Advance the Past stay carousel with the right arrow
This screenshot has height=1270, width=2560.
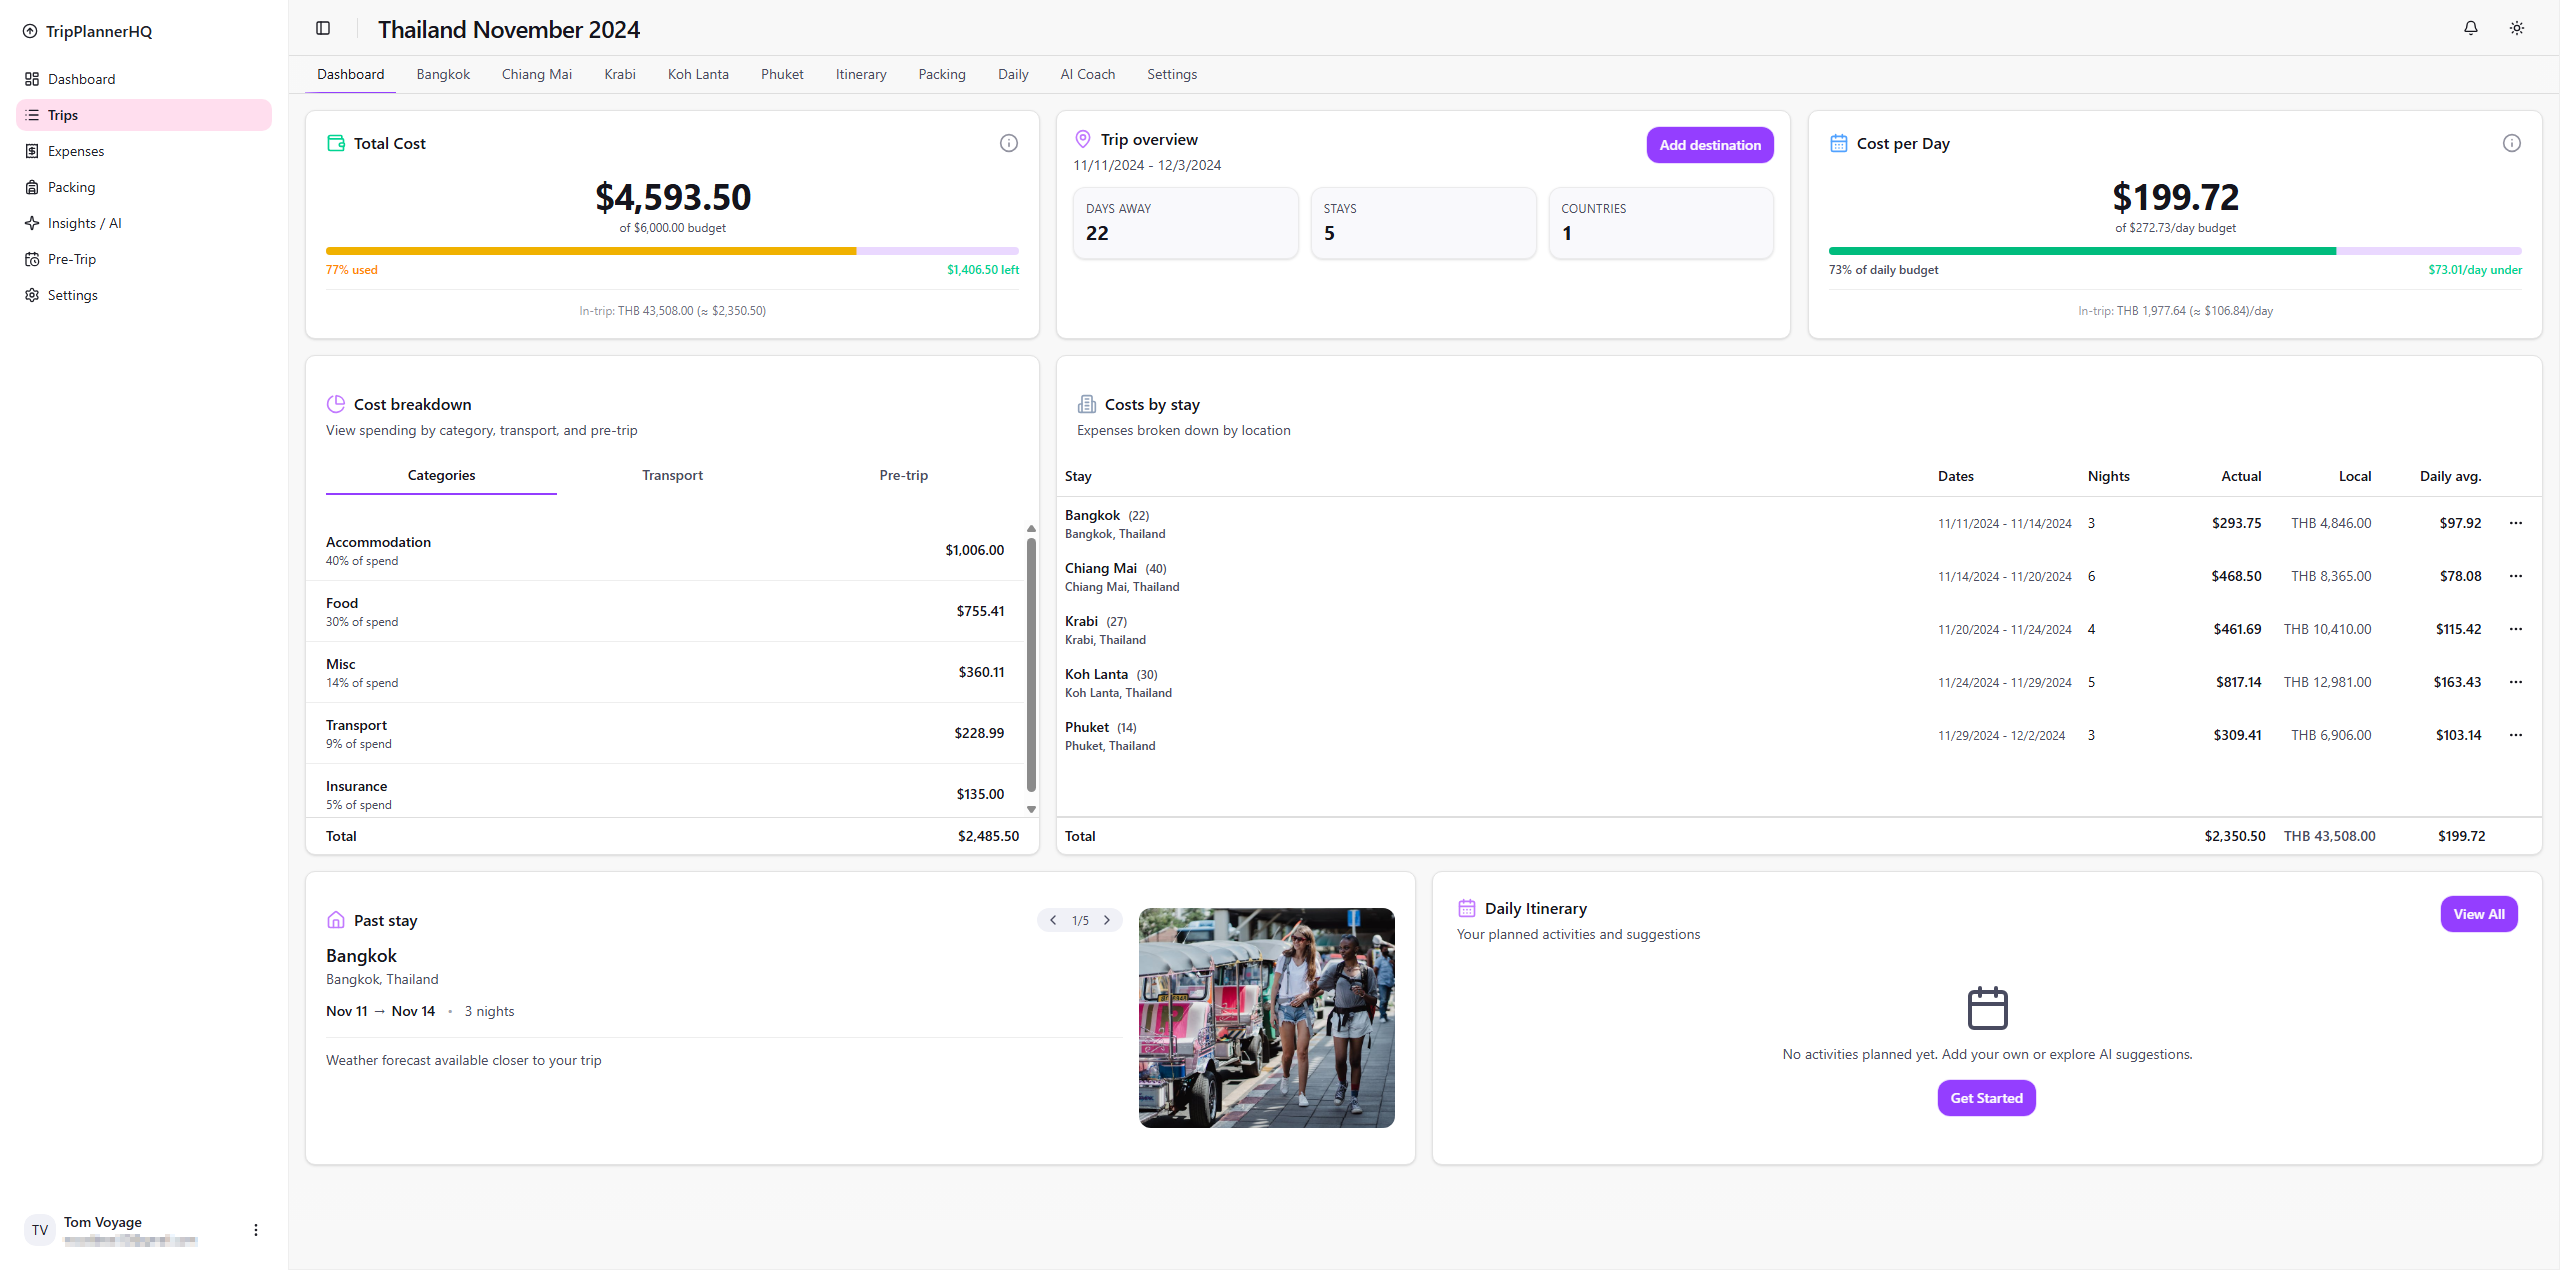click(1106, 920)
